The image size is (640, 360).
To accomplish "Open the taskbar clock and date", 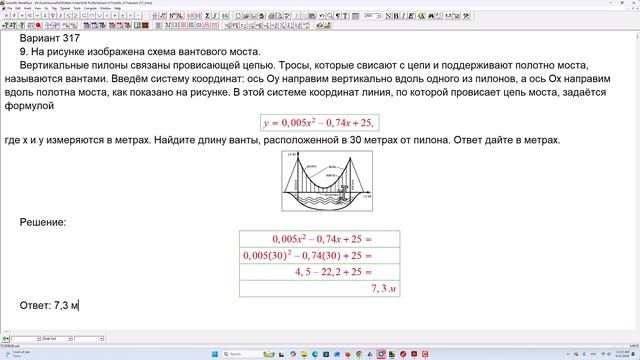I will (x=622, y=354).
